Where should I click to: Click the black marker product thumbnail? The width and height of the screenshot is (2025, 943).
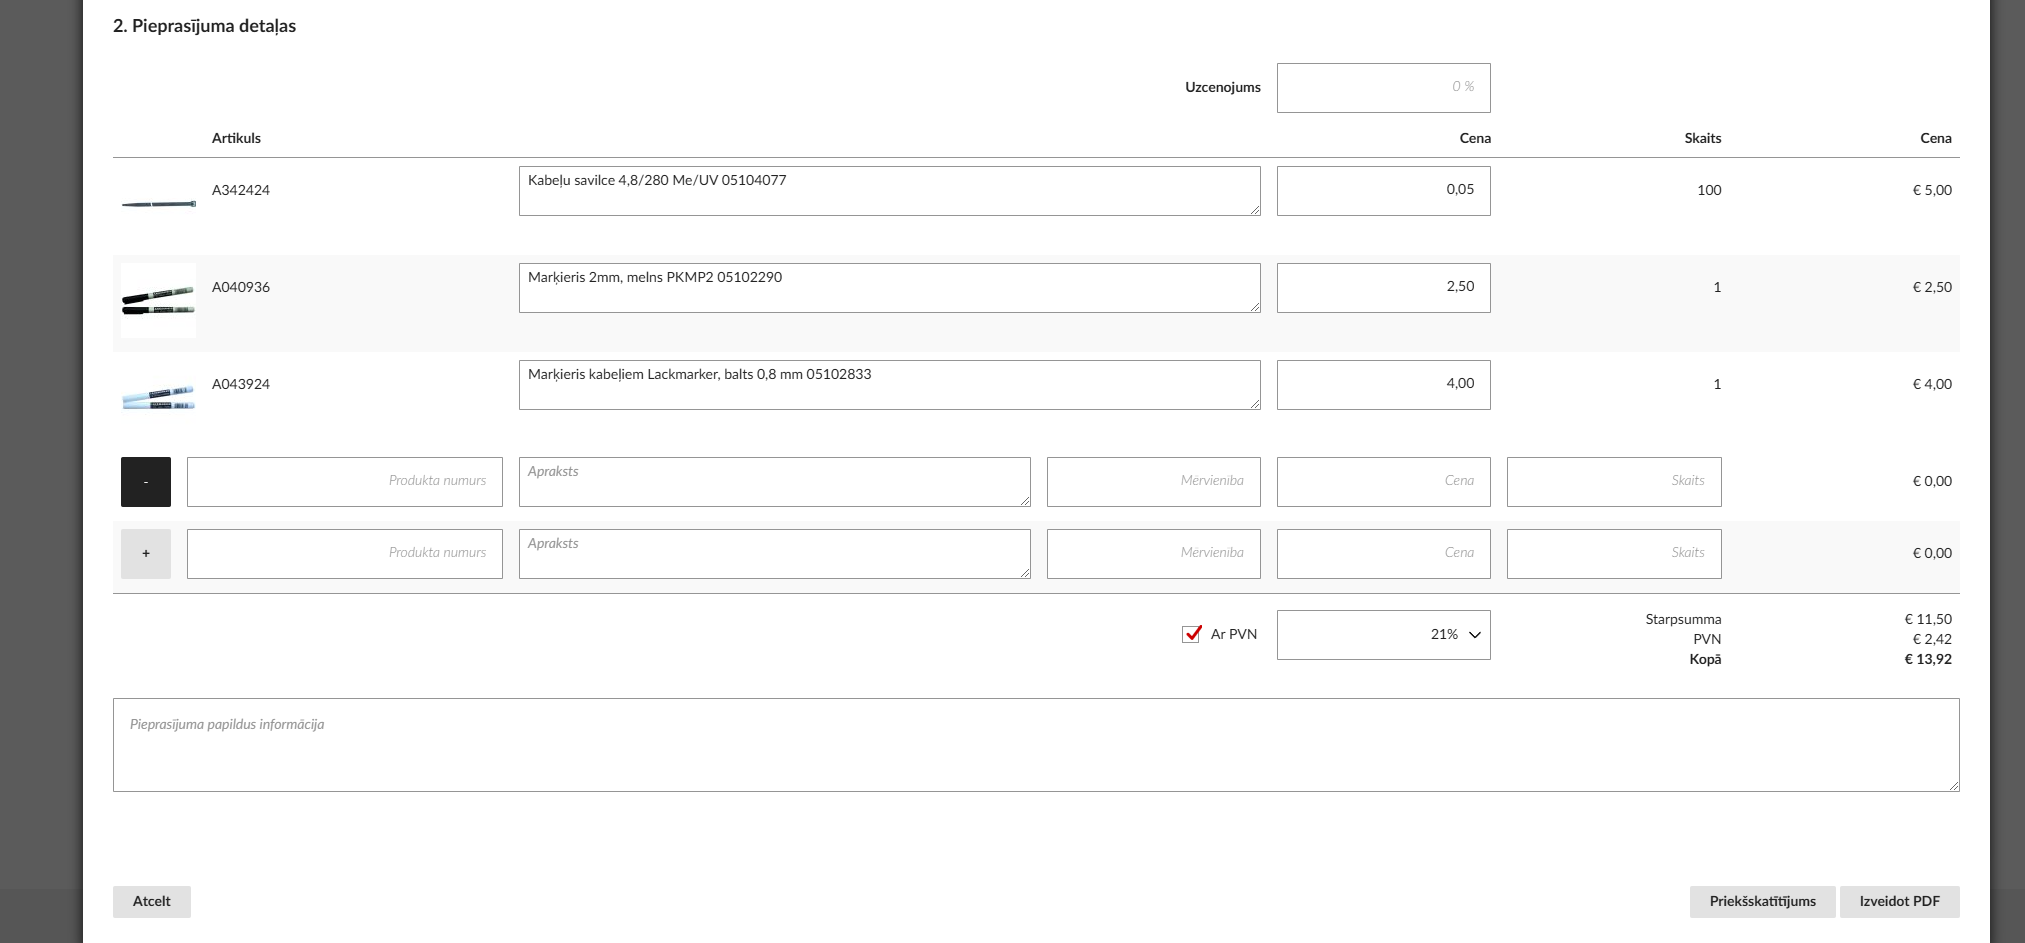pyautogui.click(x=158, y=300)
